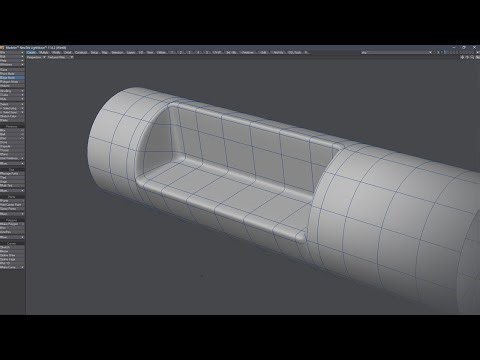The height and width of the screenshot is (360, 480).
Task: Expand the Make Curve dropdown
Action: 12,267
